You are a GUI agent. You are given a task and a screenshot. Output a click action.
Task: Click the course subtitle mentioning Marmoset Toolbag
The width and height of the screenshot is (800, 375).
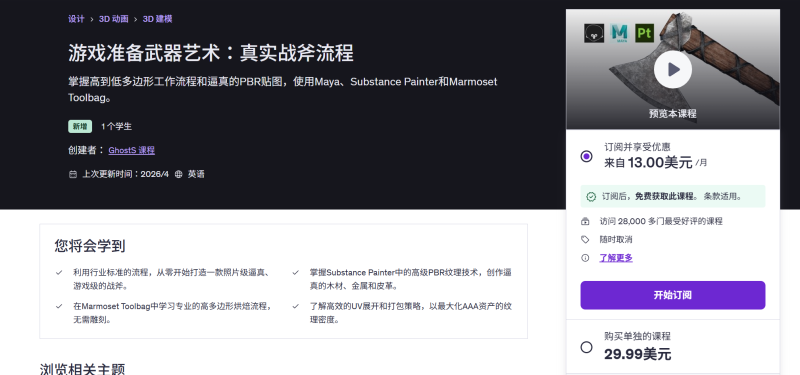click(x=283, y=89)
